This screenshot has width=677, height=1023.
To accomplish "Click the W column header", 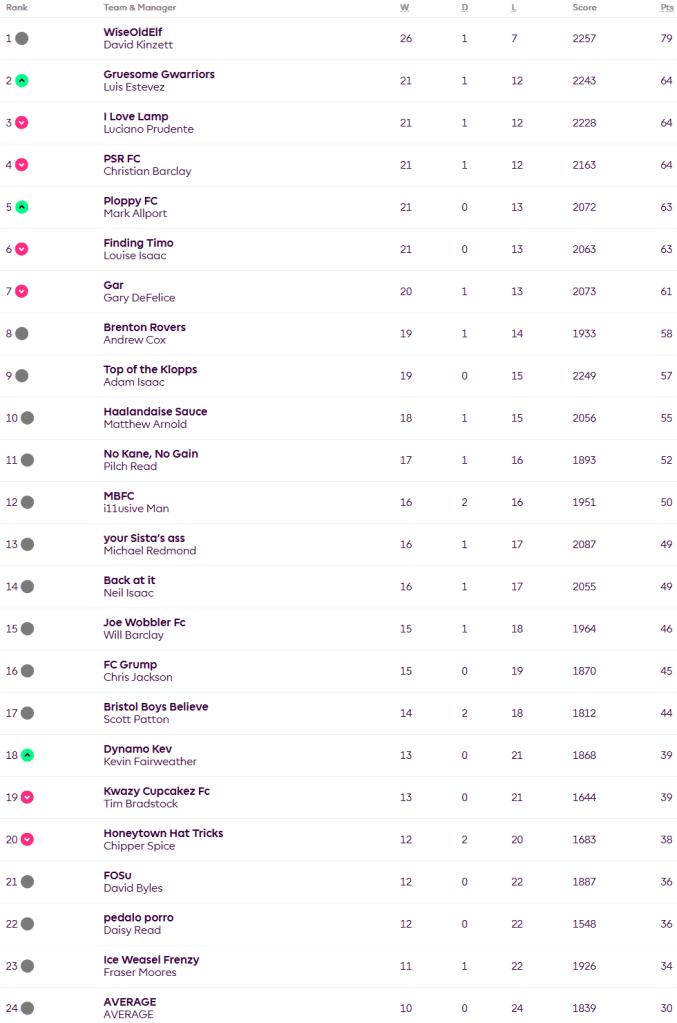I will (405, 7).
